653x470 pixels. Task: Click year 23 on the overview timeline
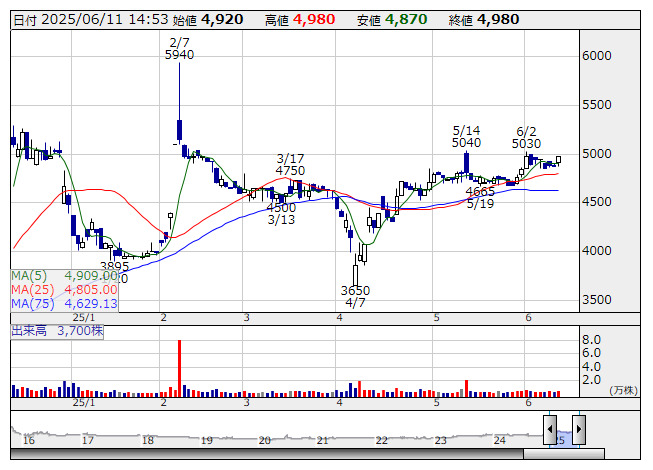(441, 440)
